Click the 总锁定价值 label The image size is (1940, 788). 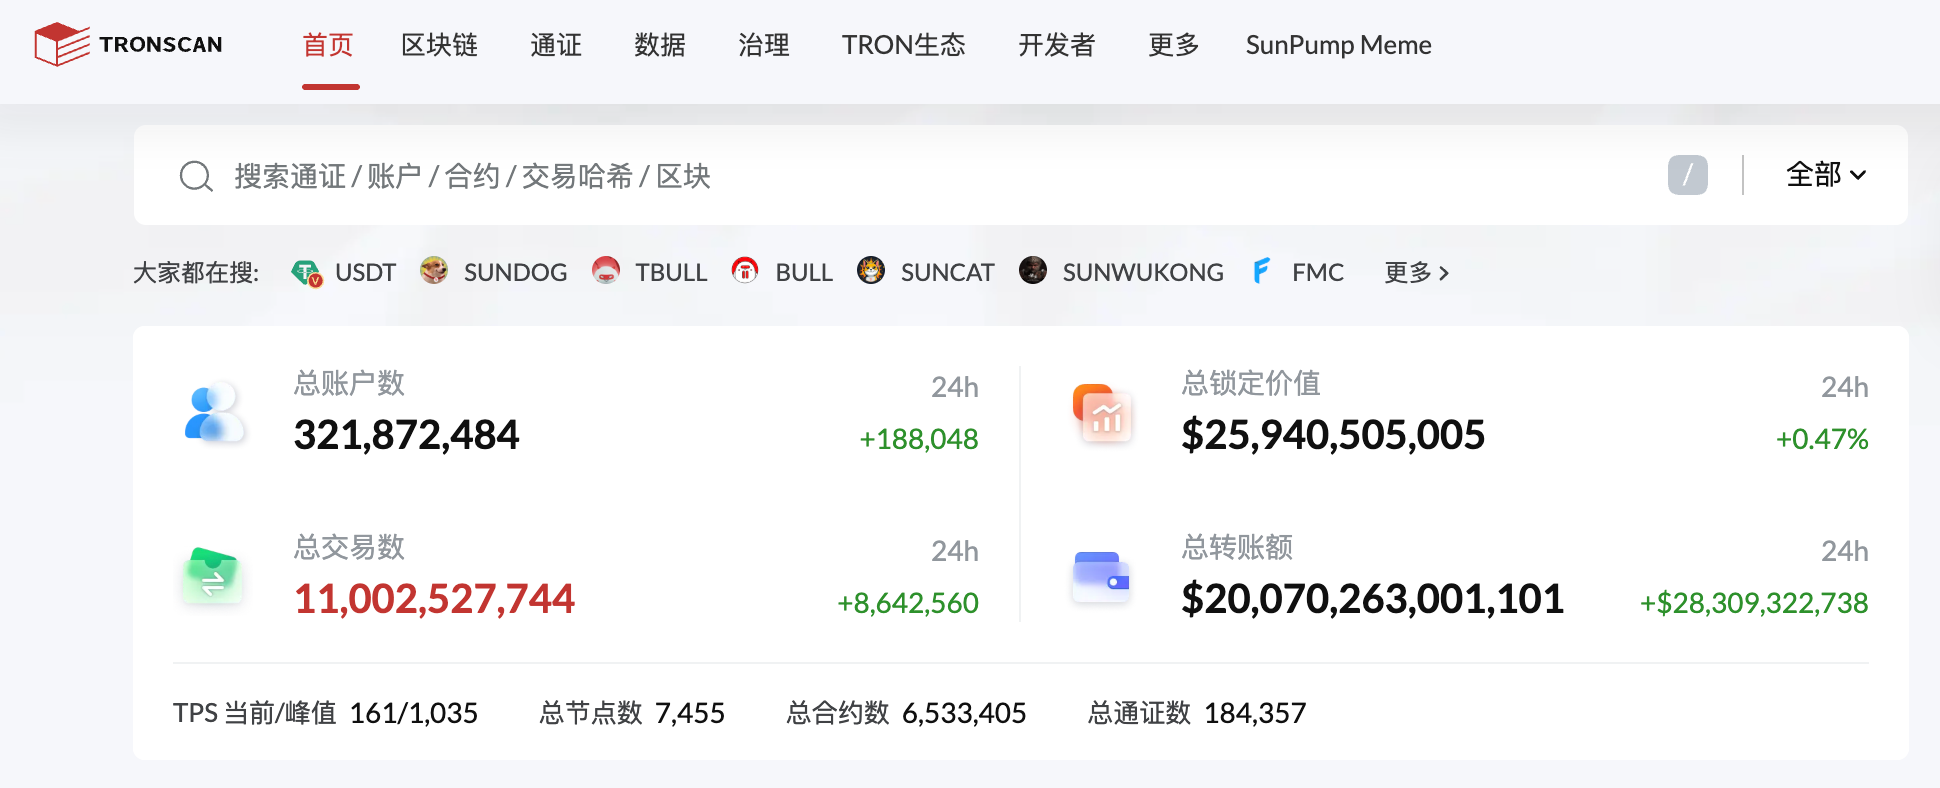[1251, 383]
